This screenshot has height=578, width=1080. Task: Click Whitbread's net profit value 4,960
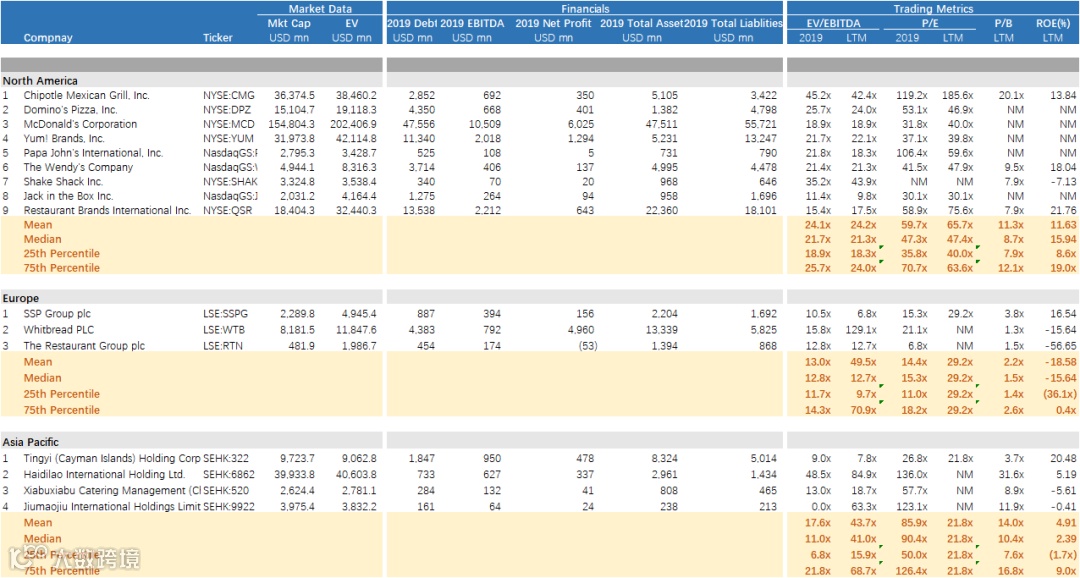(x=581, y=330)
